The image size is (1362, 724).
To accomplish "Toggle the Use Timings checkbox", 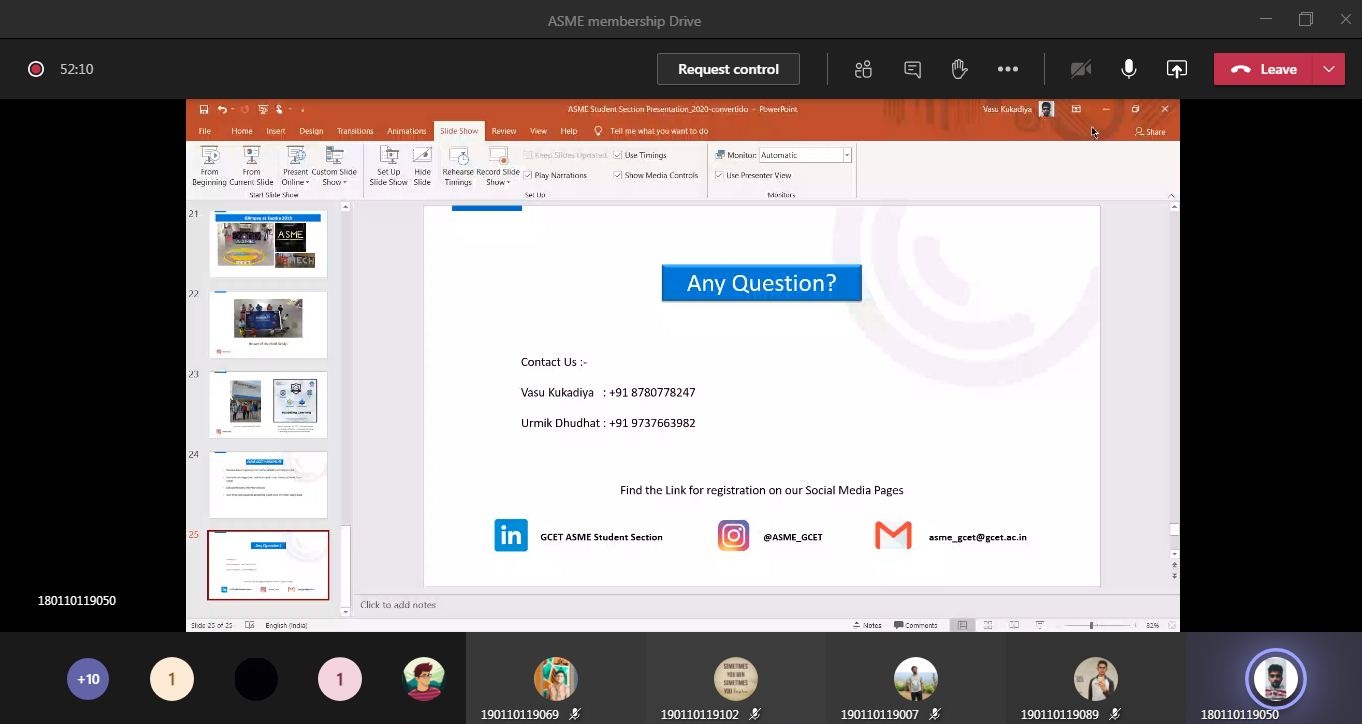I will [618, 155].
